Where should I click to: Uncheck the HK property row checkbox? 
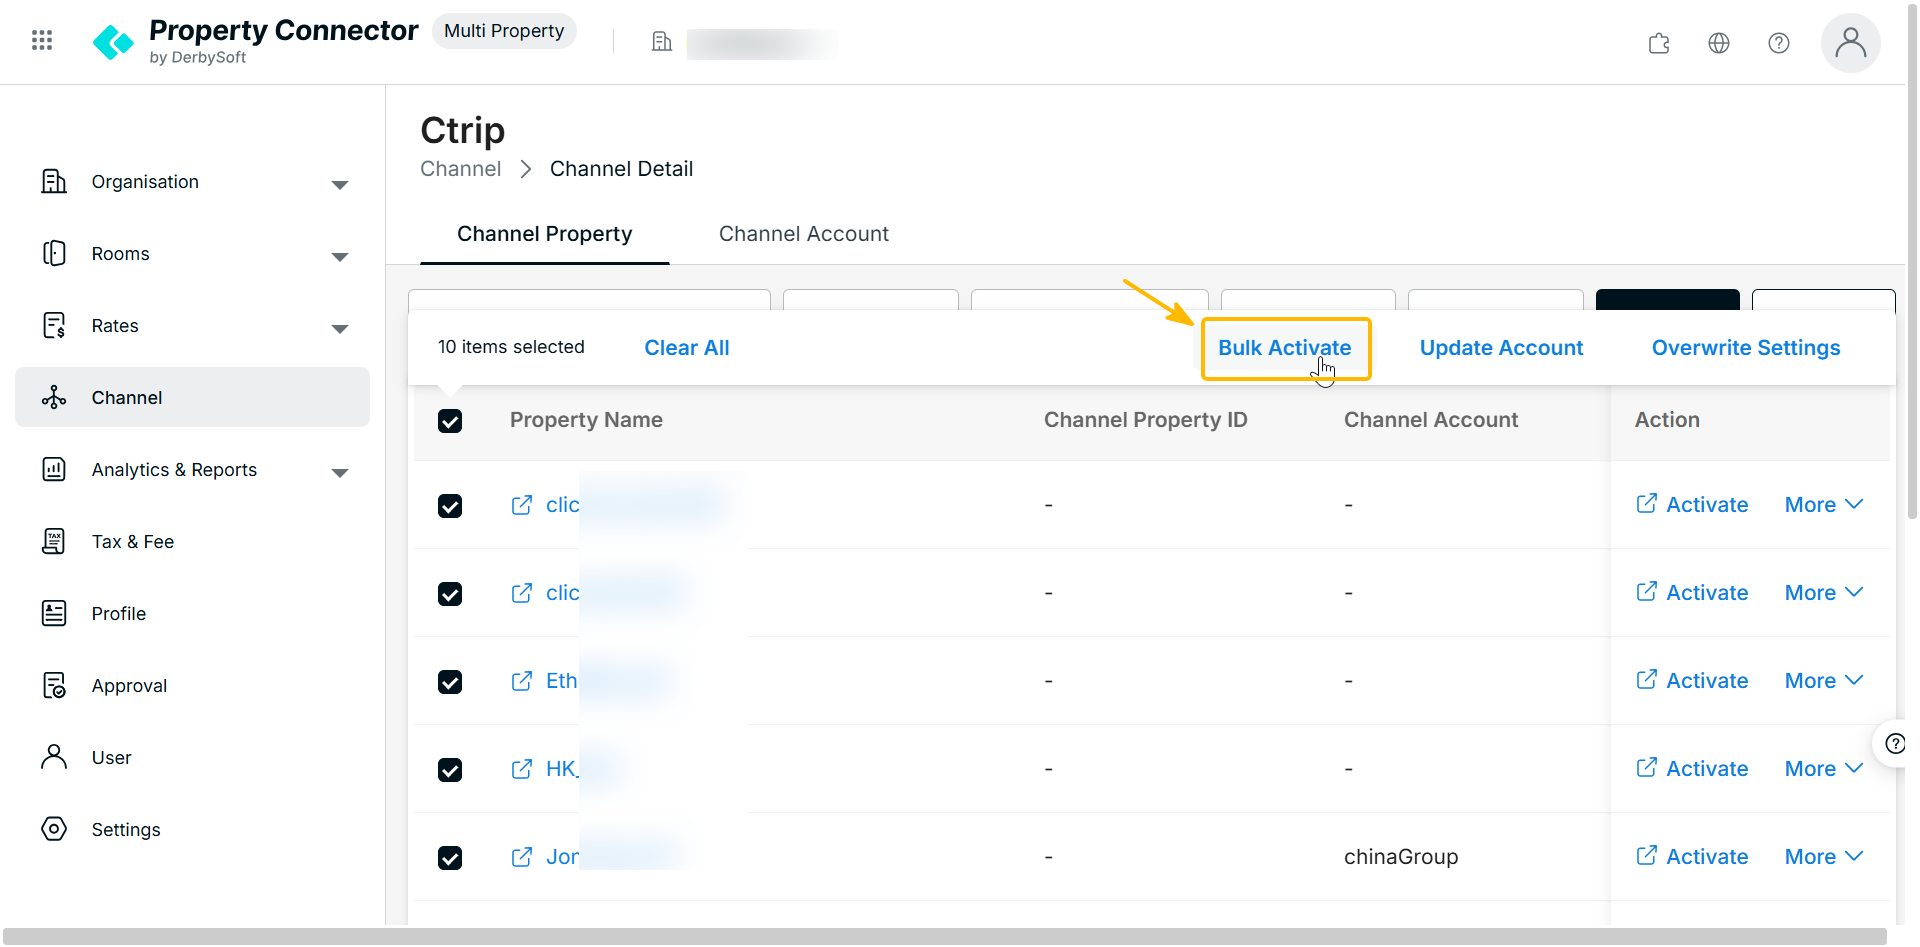click(x=450, y=770)
